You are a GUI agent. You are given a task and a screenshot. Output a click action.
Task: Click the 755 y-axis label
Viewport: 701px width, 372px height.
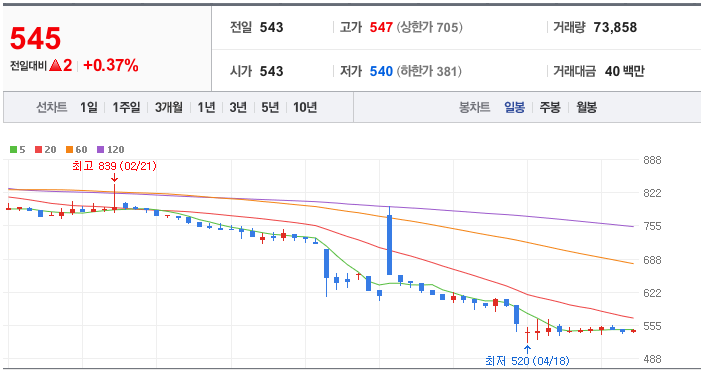(x=652, y=226)
